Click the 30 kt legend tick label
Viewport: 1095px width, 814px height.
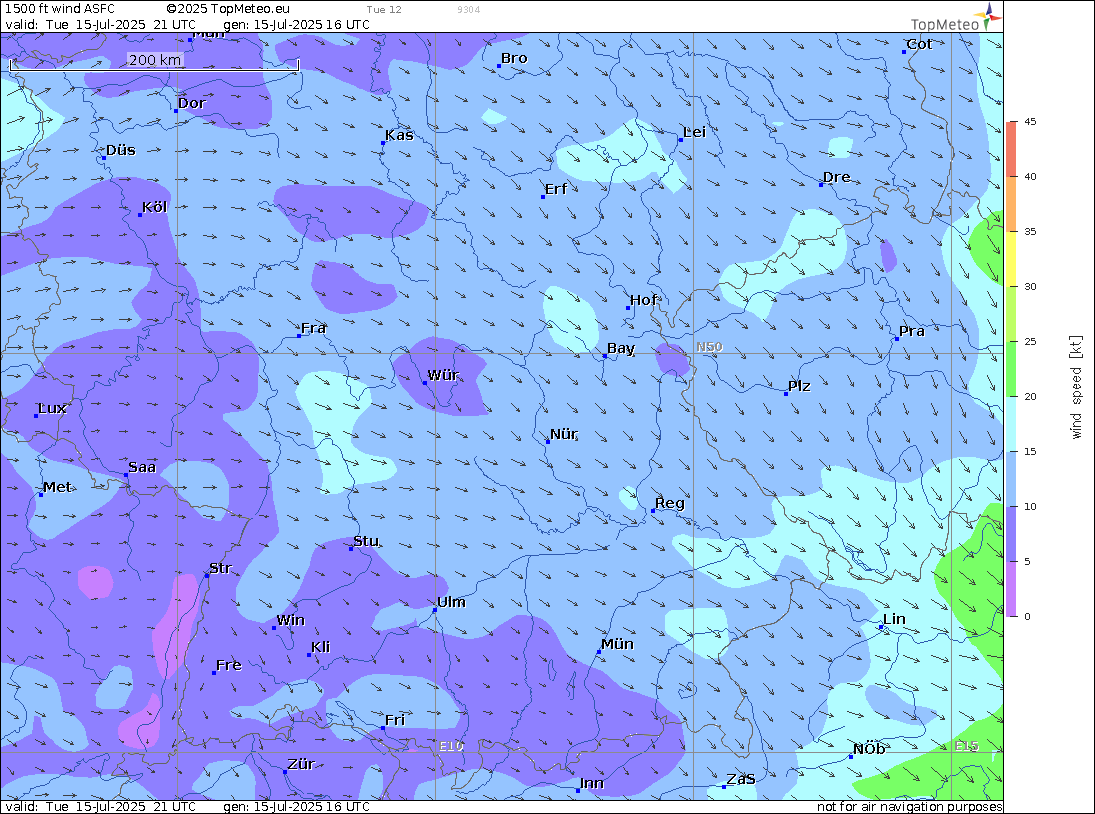[x=1030, y=286]
